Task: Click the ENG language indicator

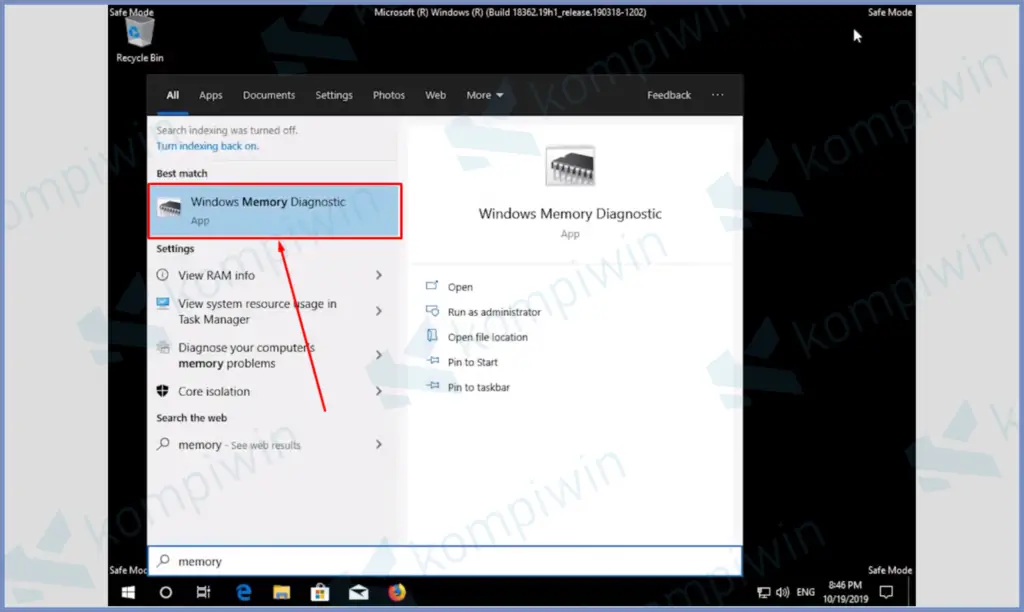Action: 806,592
